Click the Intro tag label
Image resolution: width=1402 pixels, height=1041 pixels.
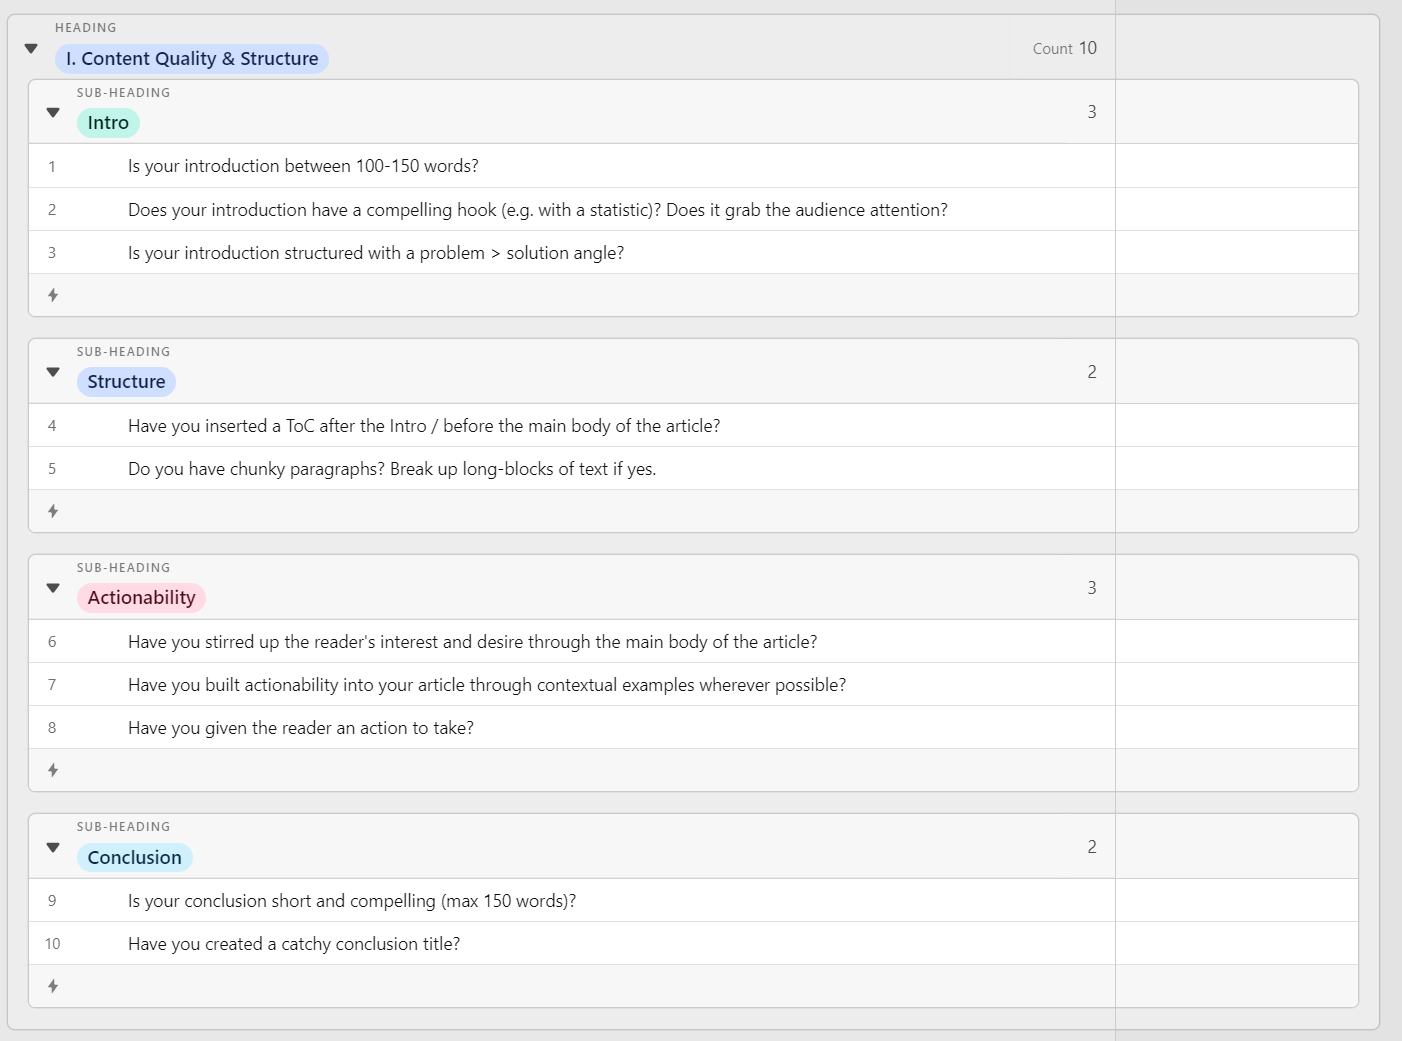click(108, 123)
